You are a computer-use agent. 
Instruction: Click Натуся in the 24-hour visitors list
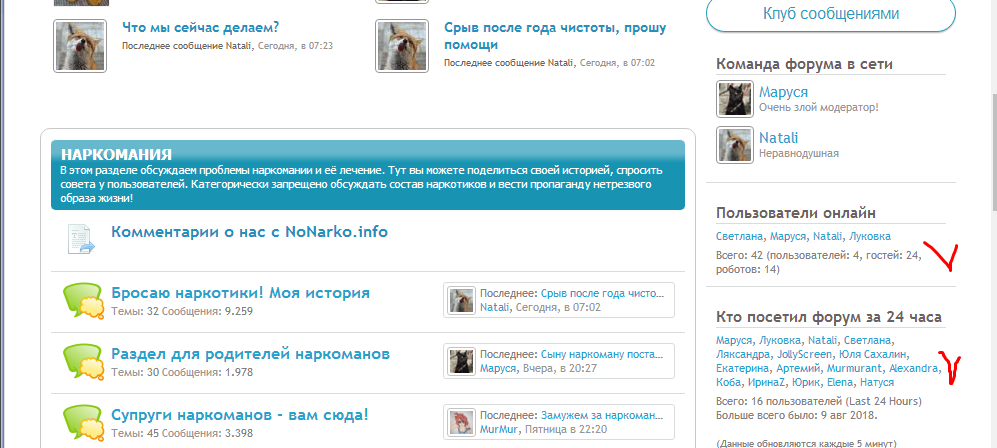[x=877, y=383]
